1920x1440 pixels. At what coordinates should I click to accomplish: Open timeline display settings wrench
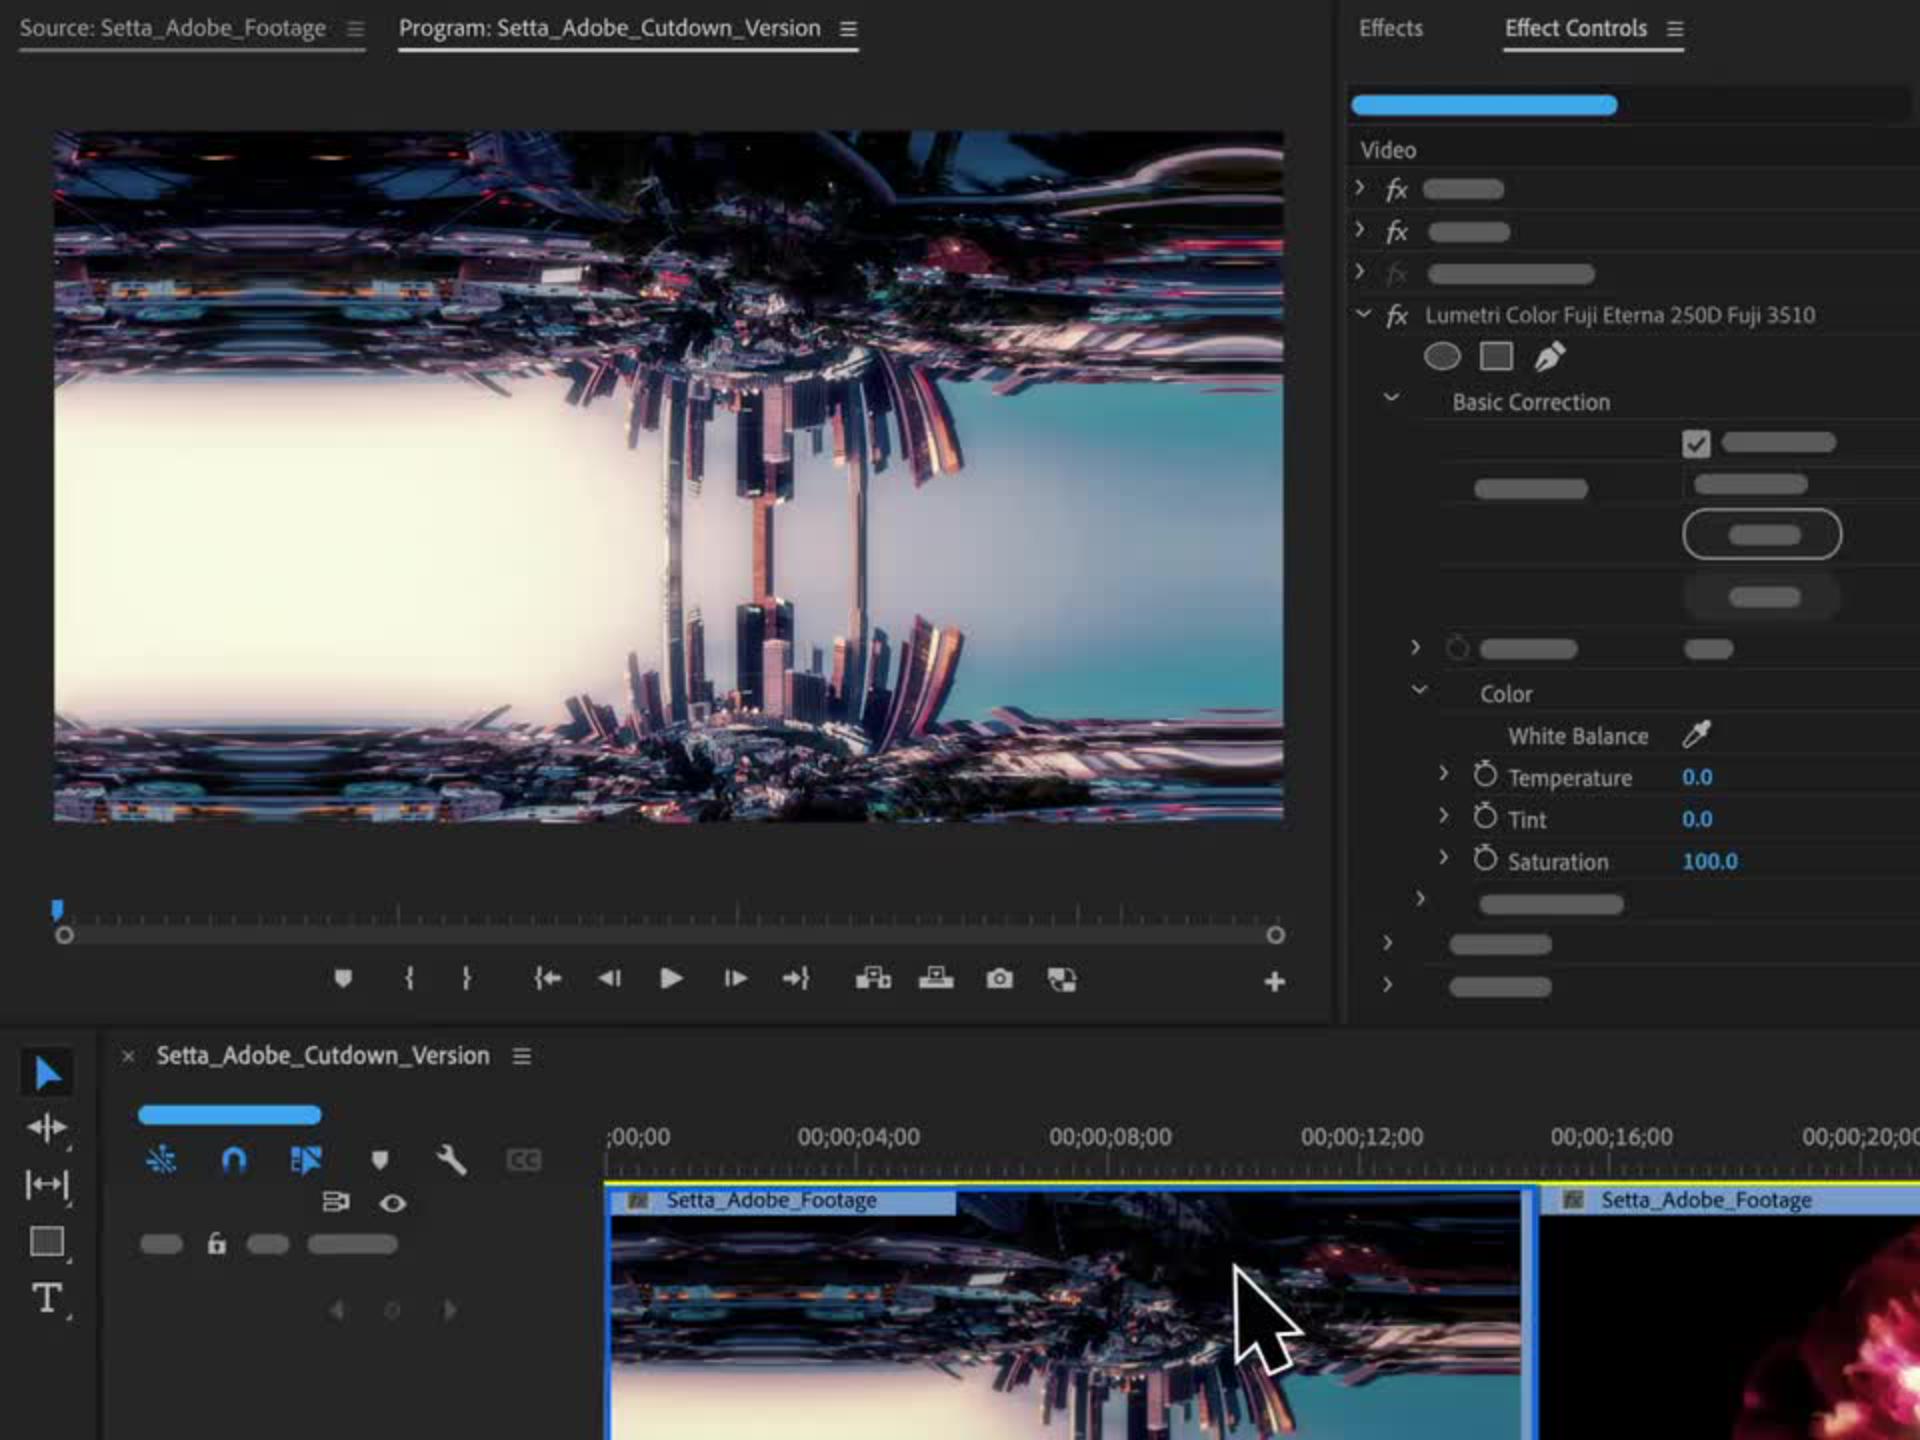(x=451, y=1160)
